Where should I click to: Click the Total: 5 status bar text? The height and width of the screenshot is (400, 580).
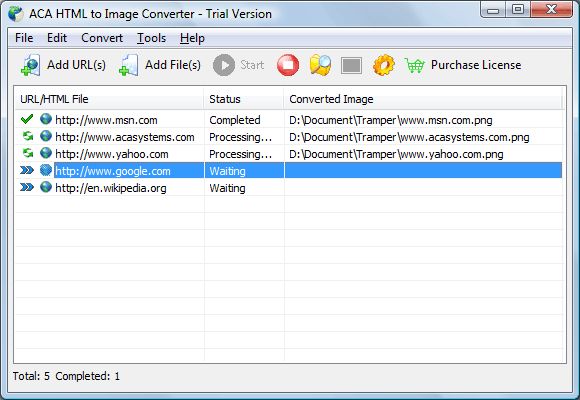(x=31, y=376)
